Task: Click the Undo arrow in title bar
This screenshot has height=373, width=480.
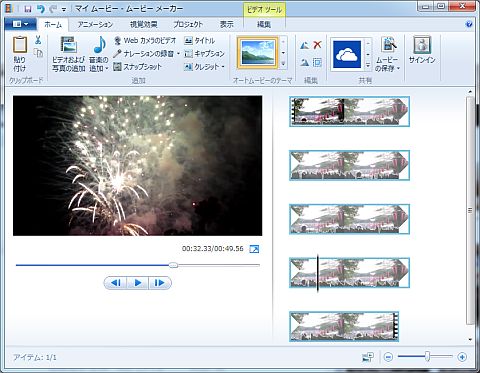Action: tap(41, 8)
